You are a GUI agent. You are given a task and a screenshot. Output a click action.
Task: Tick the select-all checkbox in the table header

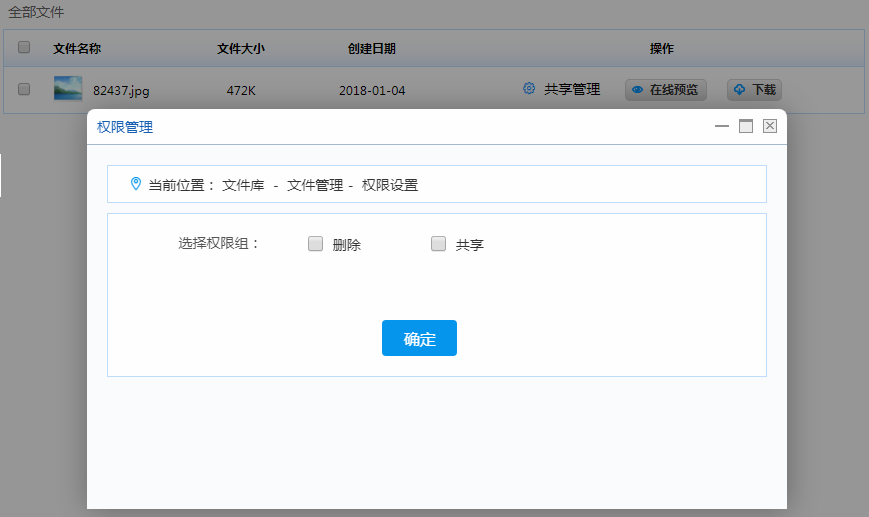[24, 47]
